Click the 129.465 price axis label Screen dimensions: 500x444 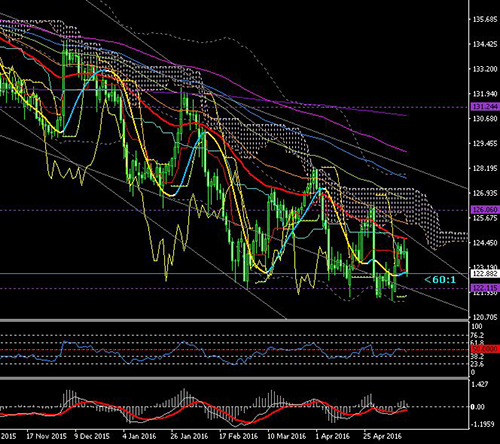tap(485, 144)
